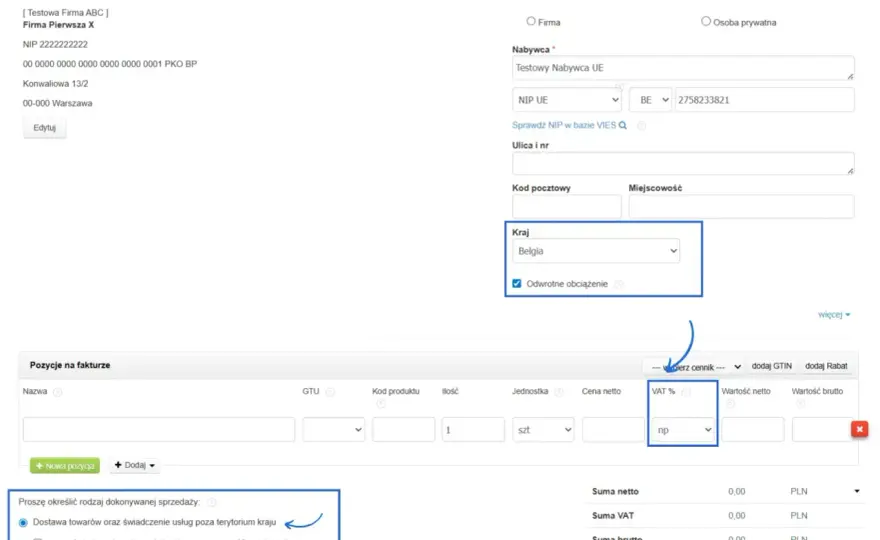Open the Kraj dropdown showing Belgia
Image resolution: width=880 pixels, height=540 pixels.
(595, 251)
